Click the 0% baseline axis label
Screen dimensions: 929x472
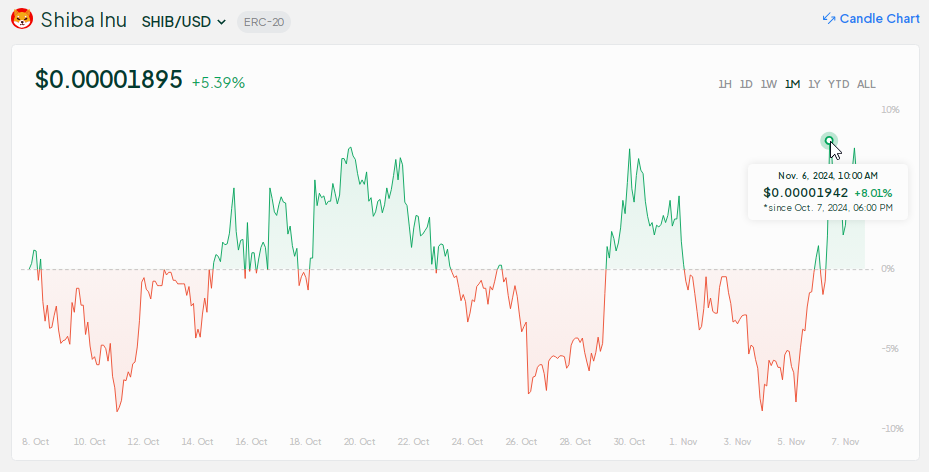coord(888,269)
